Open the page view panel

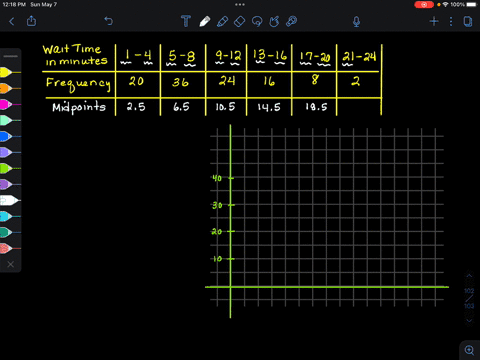pyautogui.click(x=468, y=22)
